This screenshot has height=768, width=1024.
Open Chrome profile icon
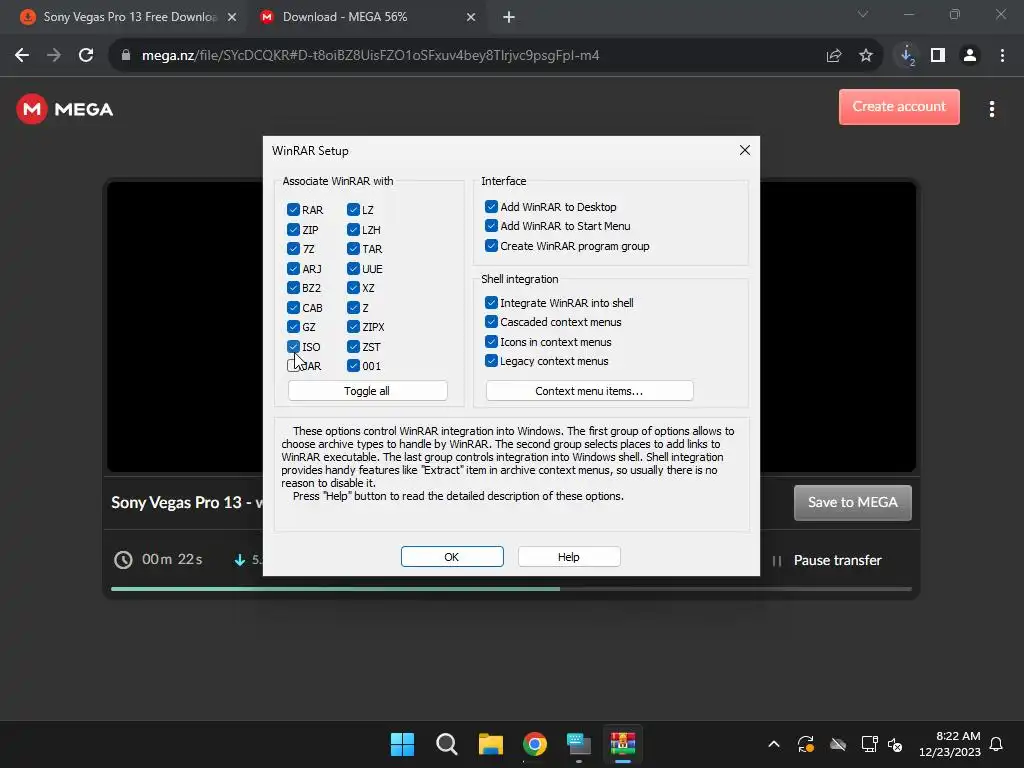[970, 56]
